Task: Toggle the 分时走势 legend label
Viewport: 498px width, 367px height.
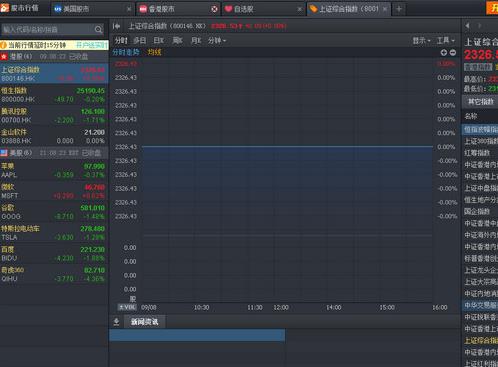Action: point(126,52)
